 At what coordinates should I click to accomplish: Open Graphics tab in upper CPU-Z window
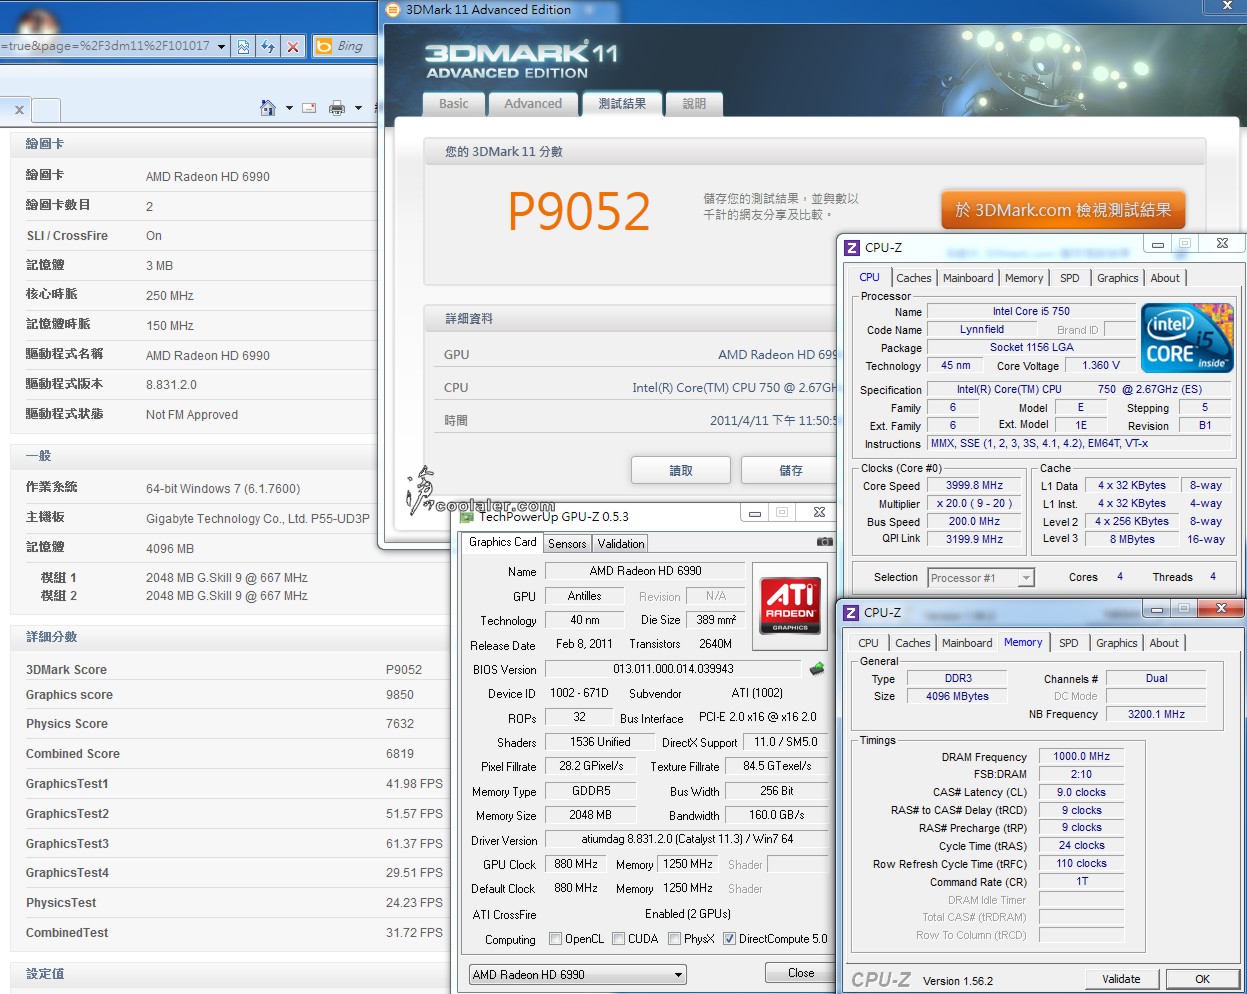(1118, 278)
